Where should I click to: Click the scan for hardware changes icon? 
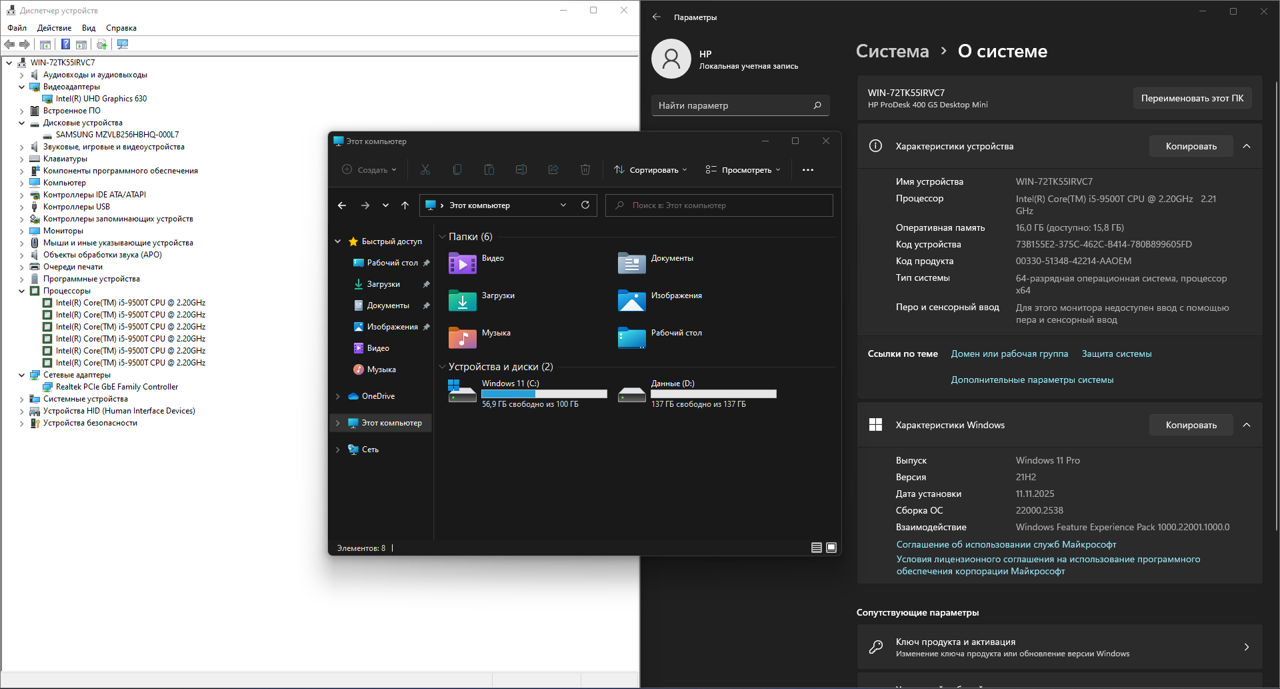pos(122,45)
